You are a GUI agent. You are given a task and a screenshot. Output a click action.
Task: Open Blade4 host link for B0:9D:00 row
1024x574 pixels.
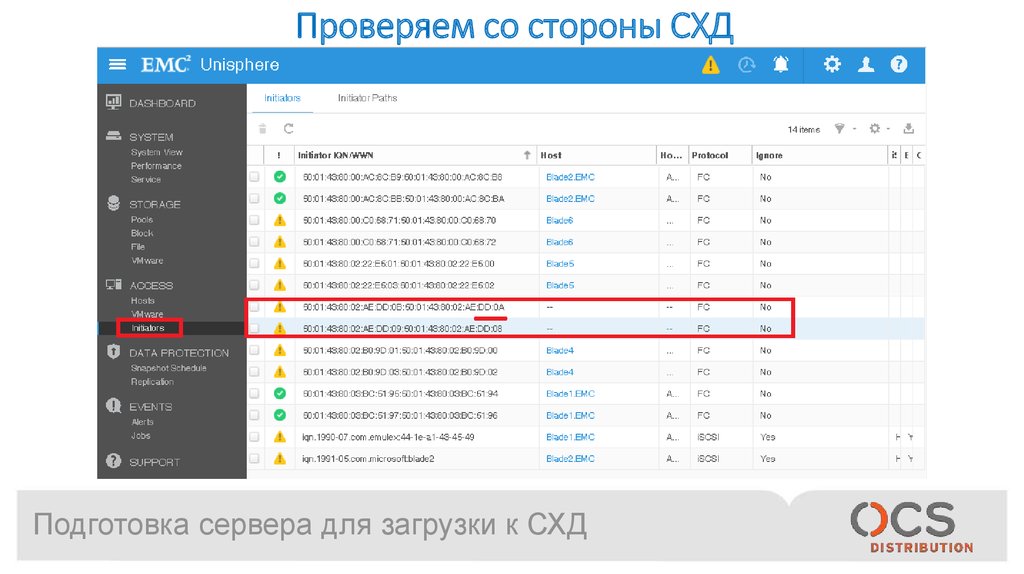tap(560, 350)
